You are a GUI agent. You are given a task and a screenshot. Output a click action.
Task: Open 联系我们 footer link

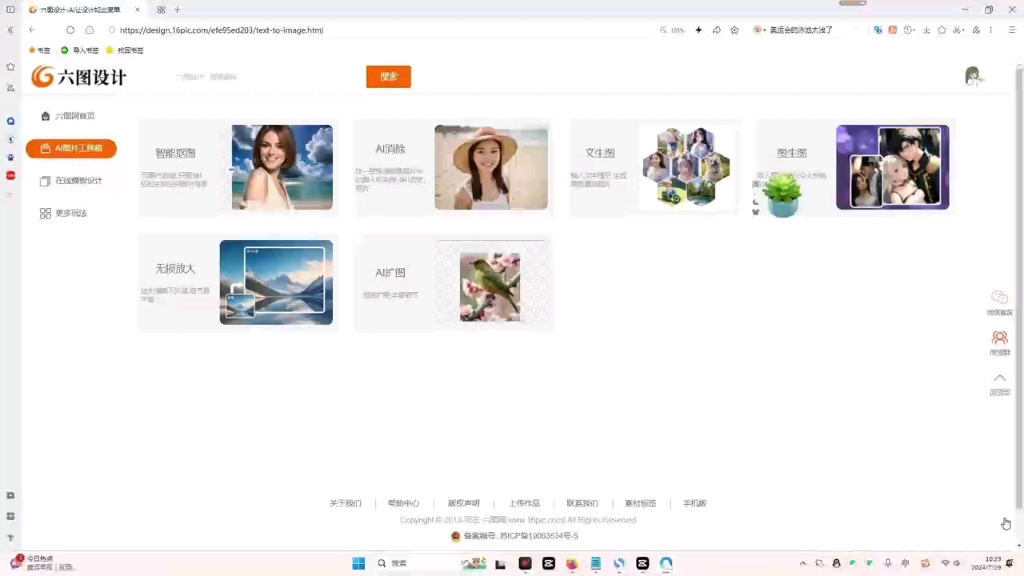(x=582, y=503)
